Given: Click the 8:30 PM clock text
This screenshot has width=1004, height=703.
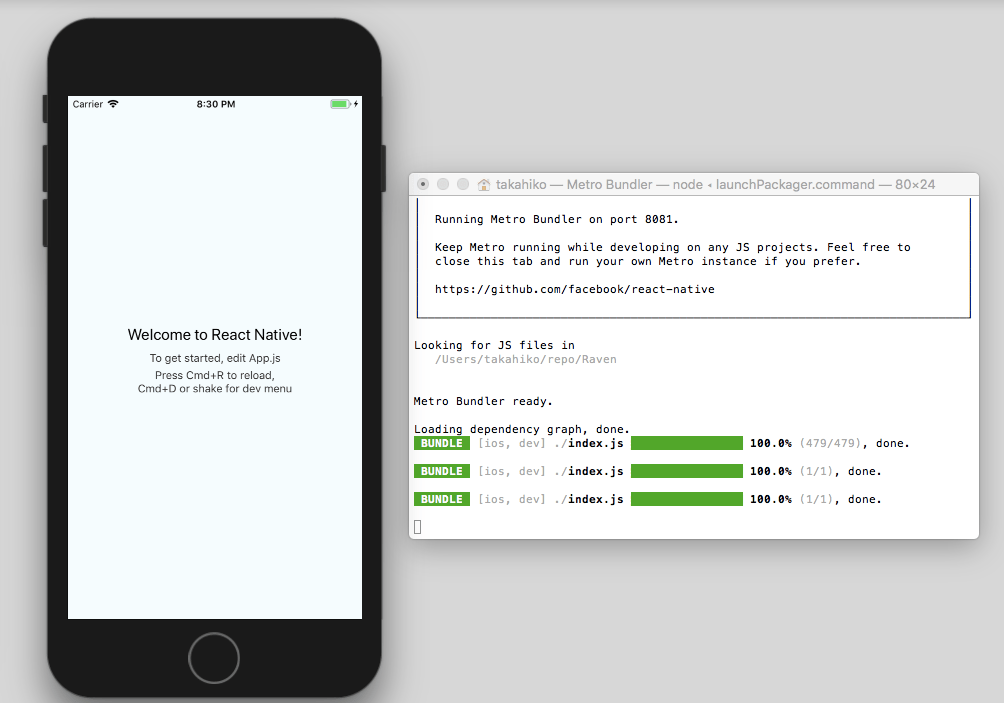Looking at the screenshot, I should point(216,104).
